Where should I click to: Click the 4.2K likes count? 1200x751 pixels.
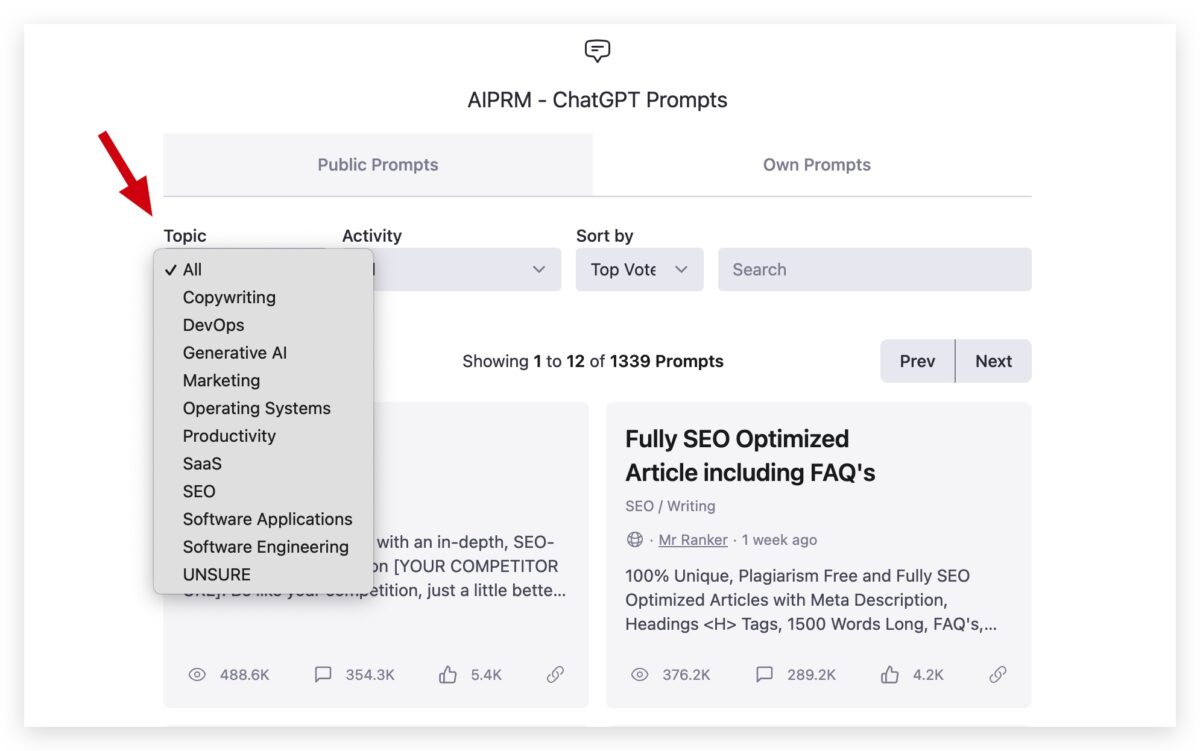[928, 675]
